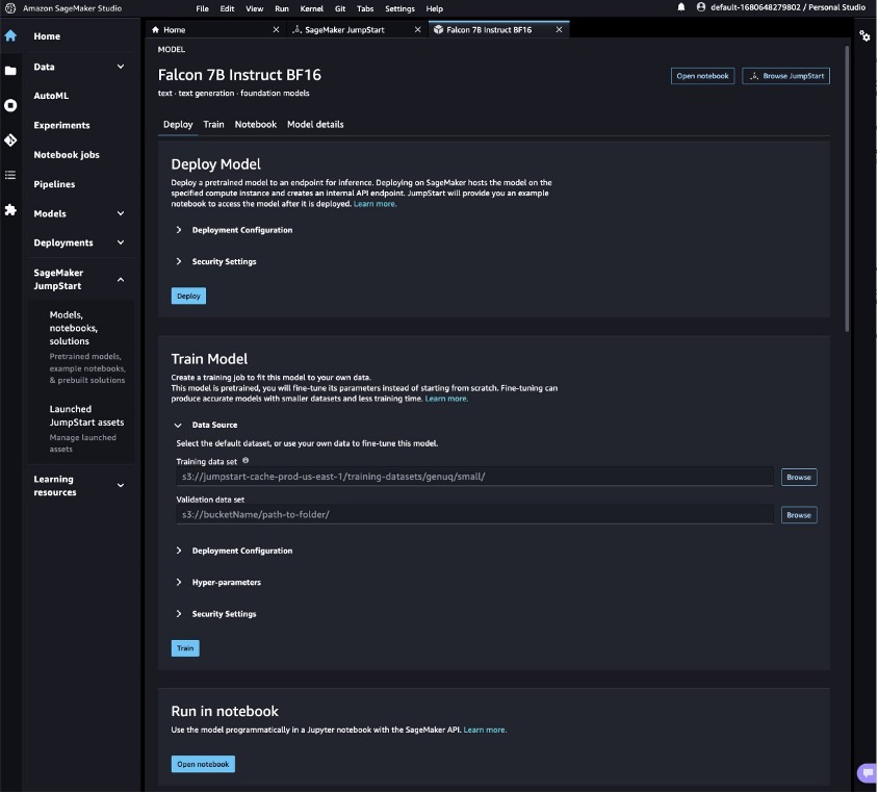Collapse the SageMaker JumpStart sidebar section
The width and height of the screenshot is (879, 793).
click(120, 280)
